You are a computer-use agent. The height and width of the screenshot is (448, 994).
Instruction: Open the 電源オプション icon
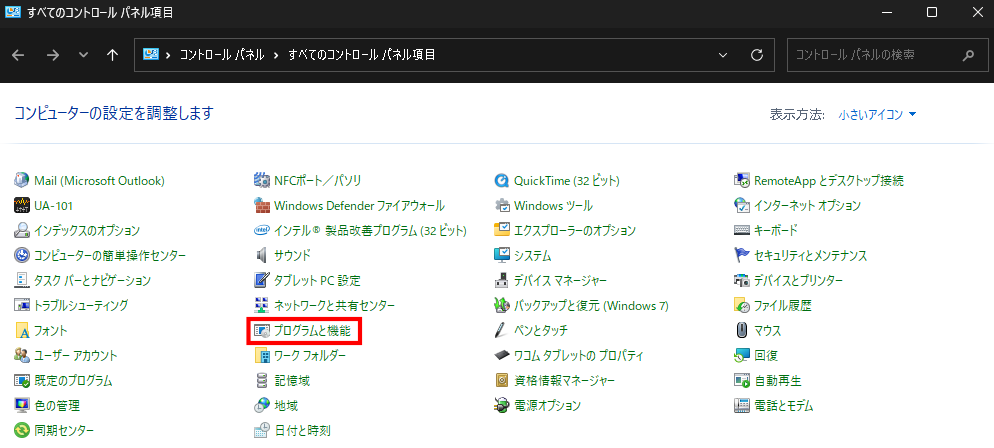tap(502, 406)
